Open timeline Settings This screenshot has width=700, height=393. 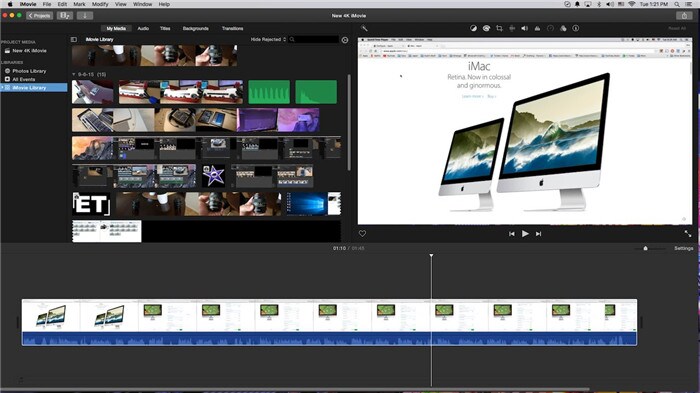coord(683,248)
